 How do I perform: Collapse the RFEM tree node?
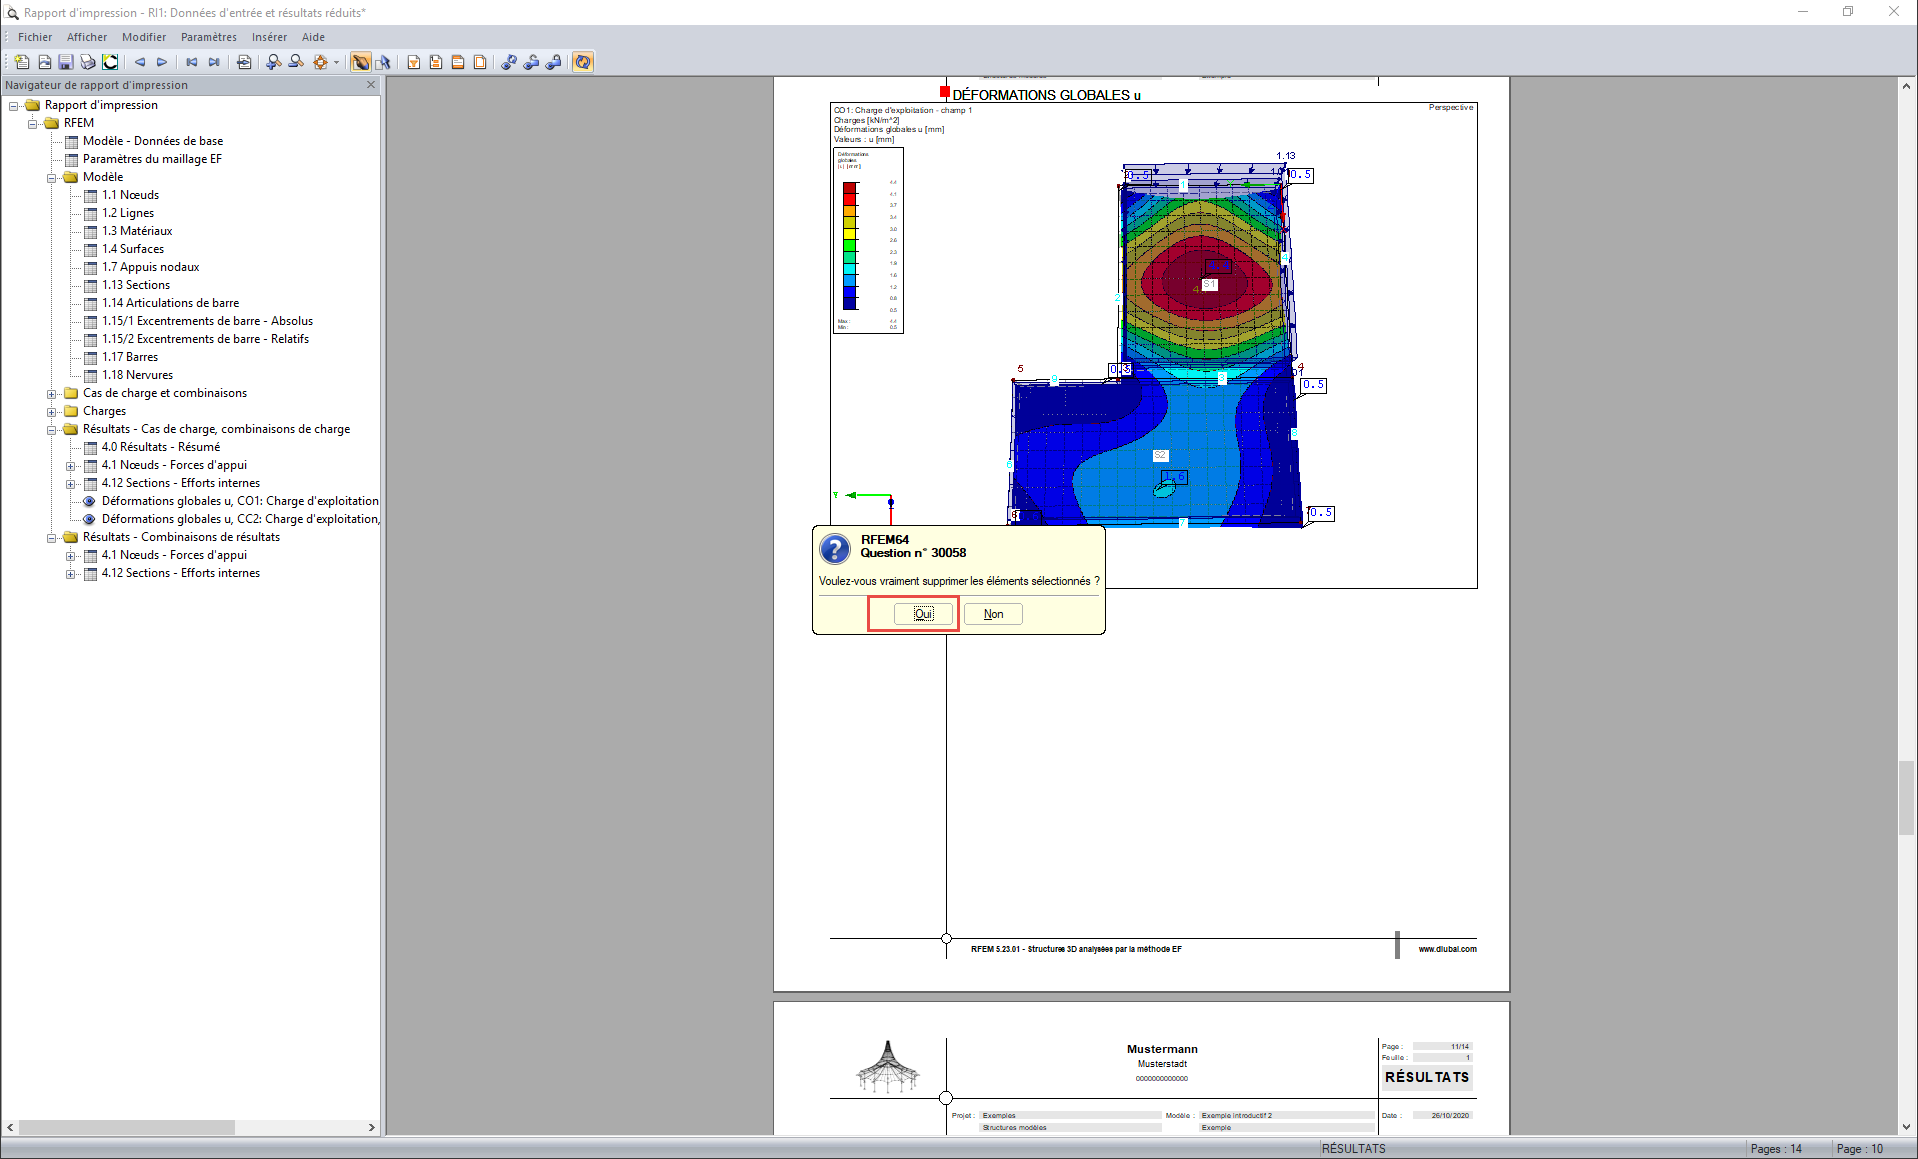tap(32, 123)
